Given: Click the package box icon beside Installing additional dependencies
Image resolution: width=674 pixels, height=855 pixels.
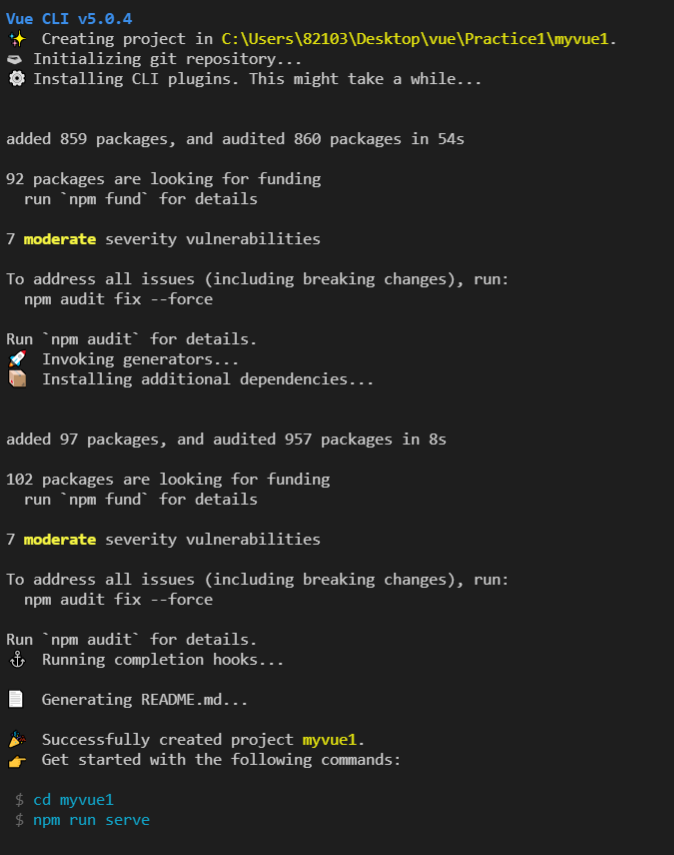Looking at the screenshot, I should pyautogui.click(x=17, y=379).
